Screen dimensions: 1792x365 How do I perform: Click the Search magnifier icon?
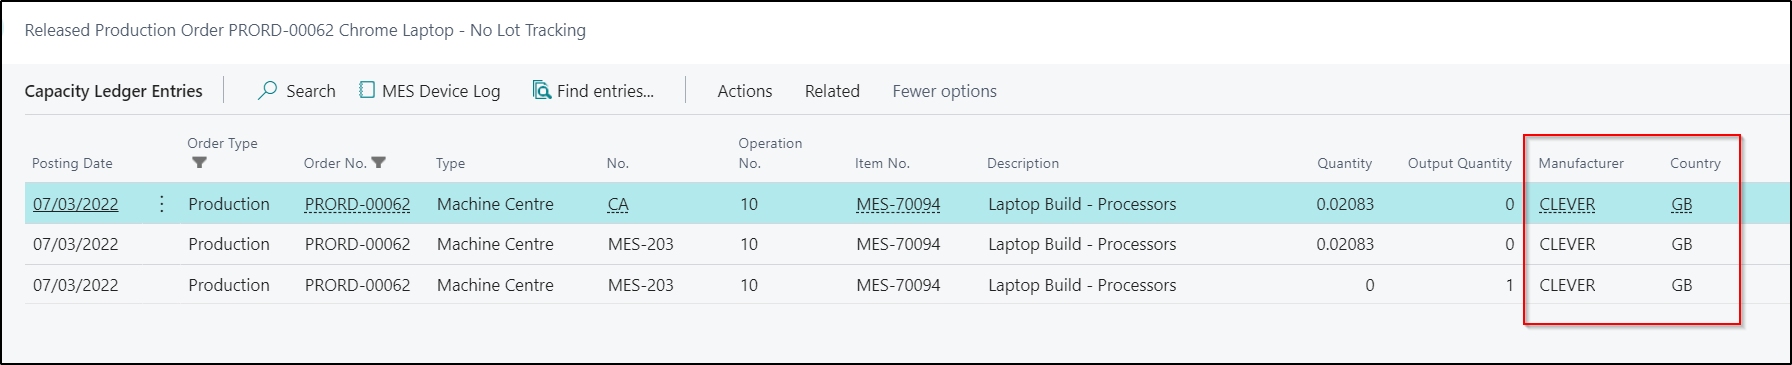[267, 90]
